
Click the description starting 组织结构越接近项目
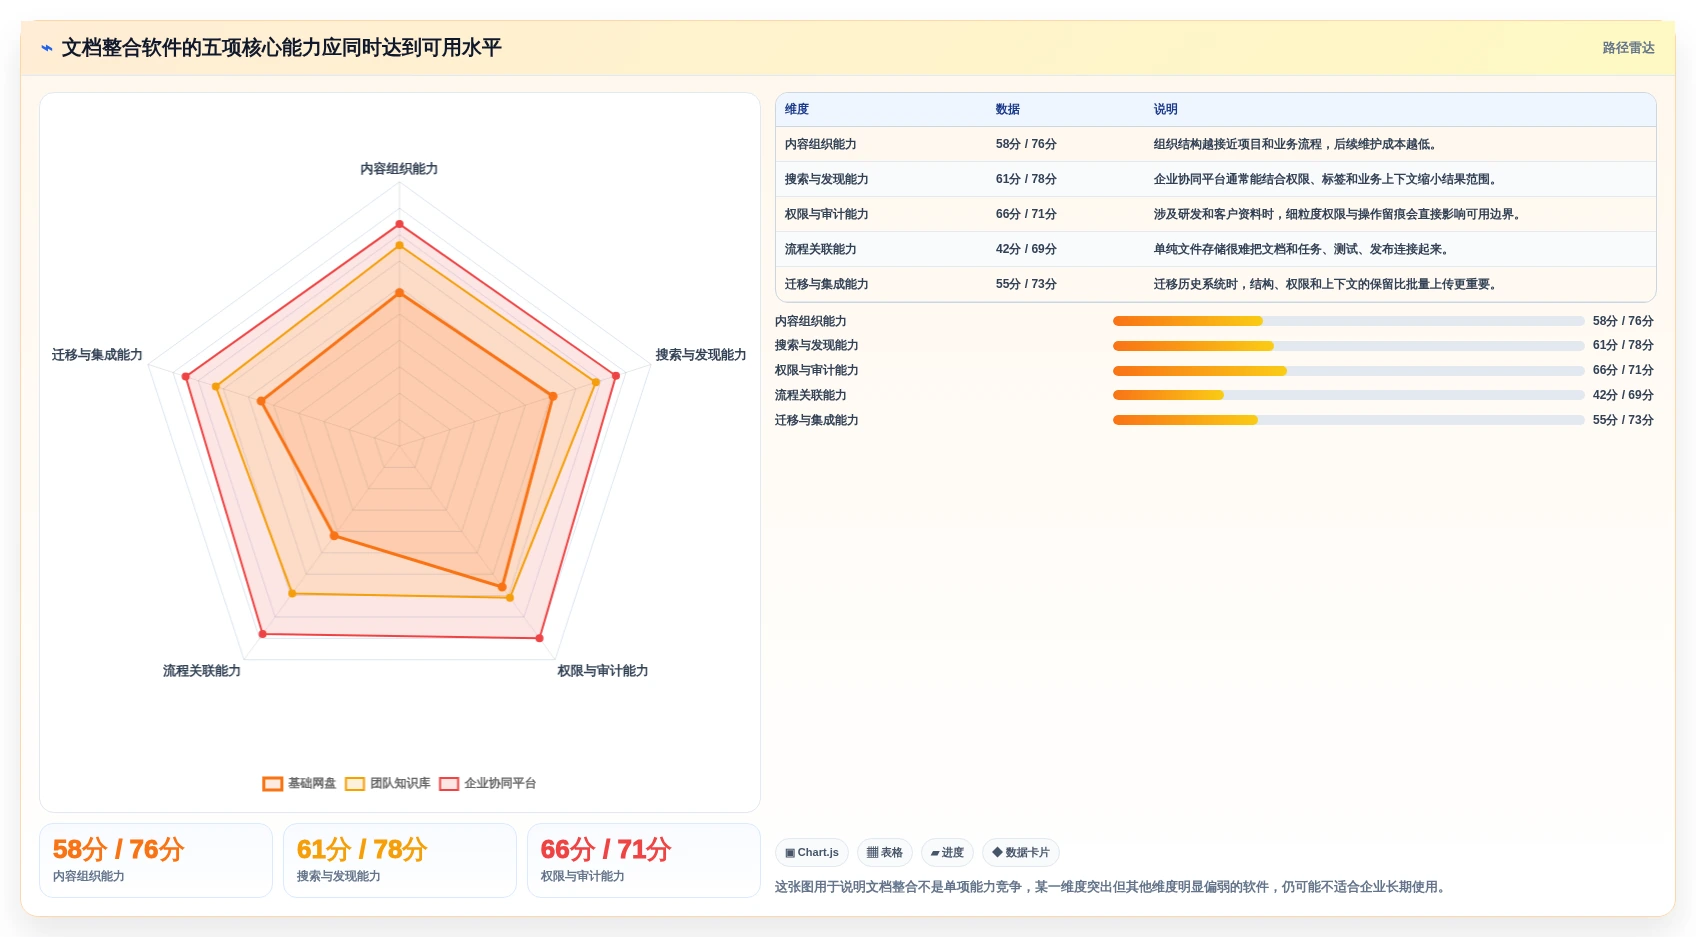tap(1298, 145)
